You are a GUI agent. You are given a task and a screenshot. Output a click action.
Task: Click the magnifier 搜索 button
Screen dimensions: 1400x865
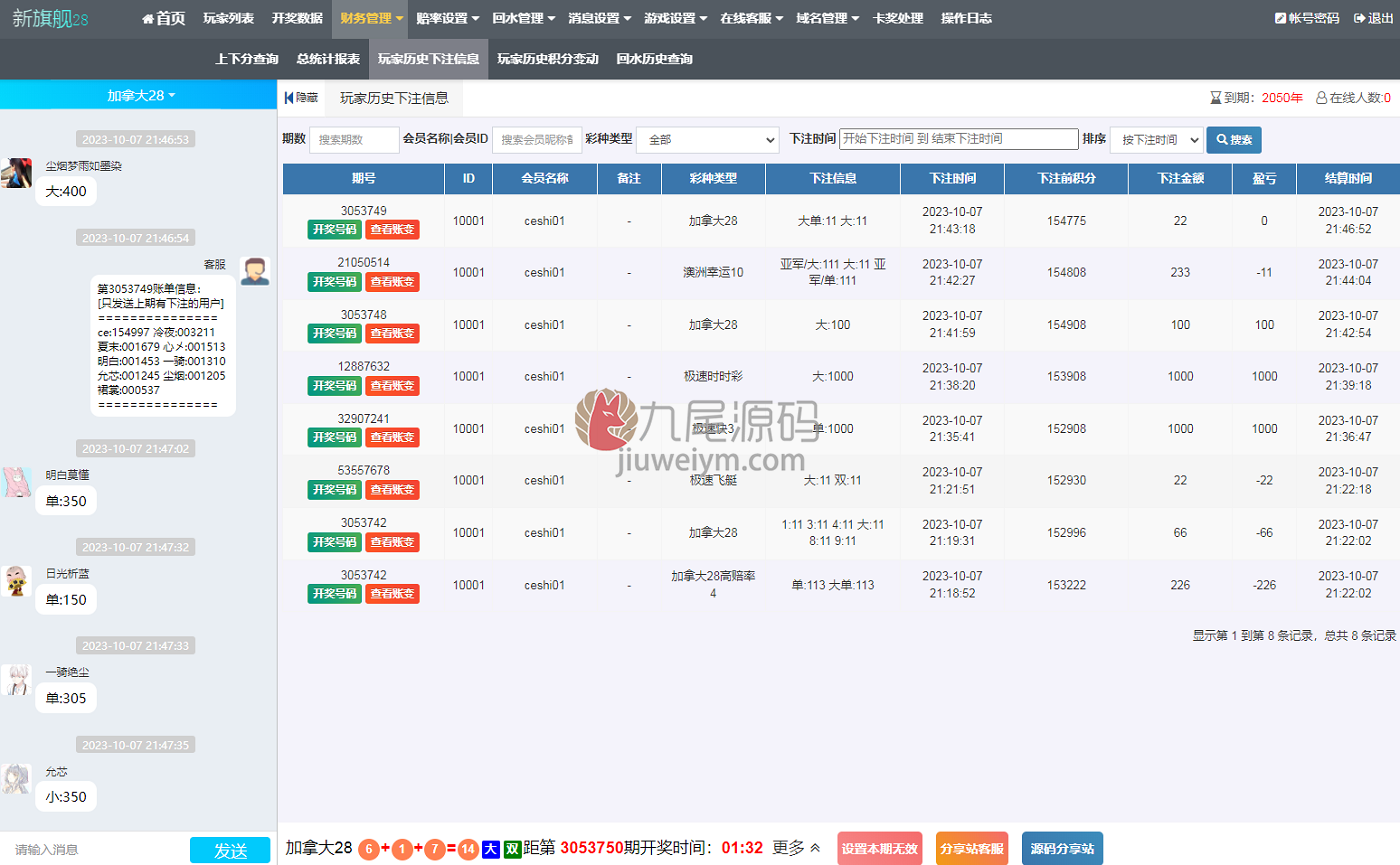[x=1234, y=140]
